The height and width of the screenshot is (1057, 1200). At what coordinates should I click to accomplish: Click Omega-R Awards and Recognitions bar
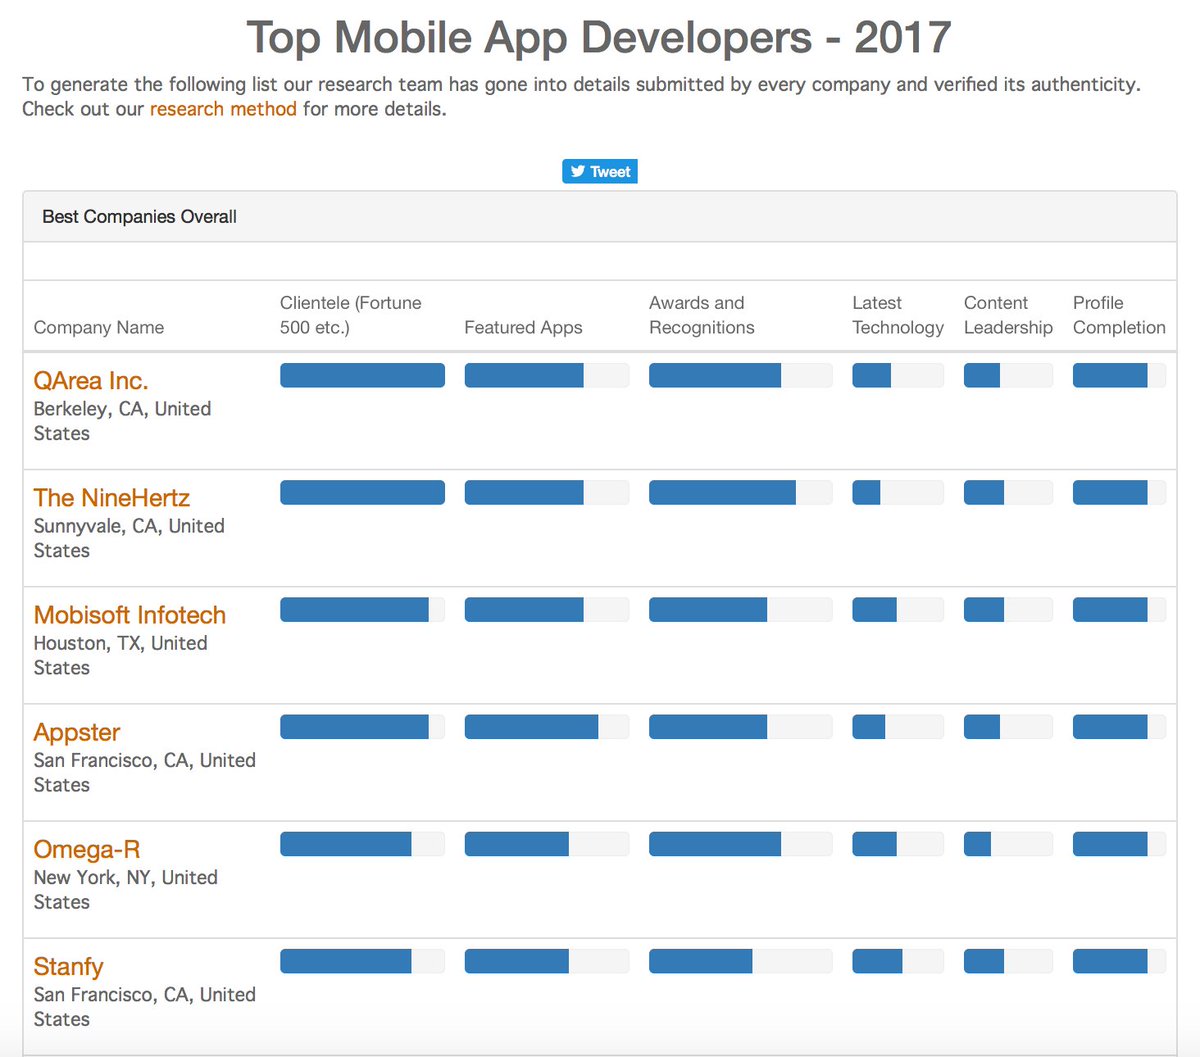point(740,844)
